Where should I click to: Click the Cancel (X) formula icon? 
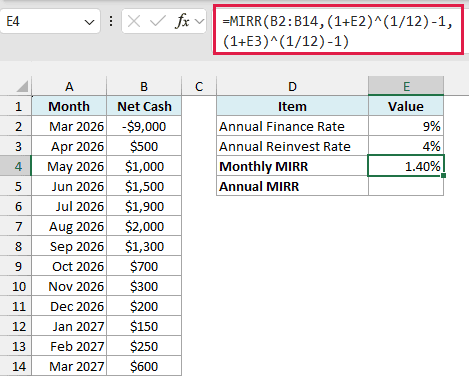tap(134, 22)
